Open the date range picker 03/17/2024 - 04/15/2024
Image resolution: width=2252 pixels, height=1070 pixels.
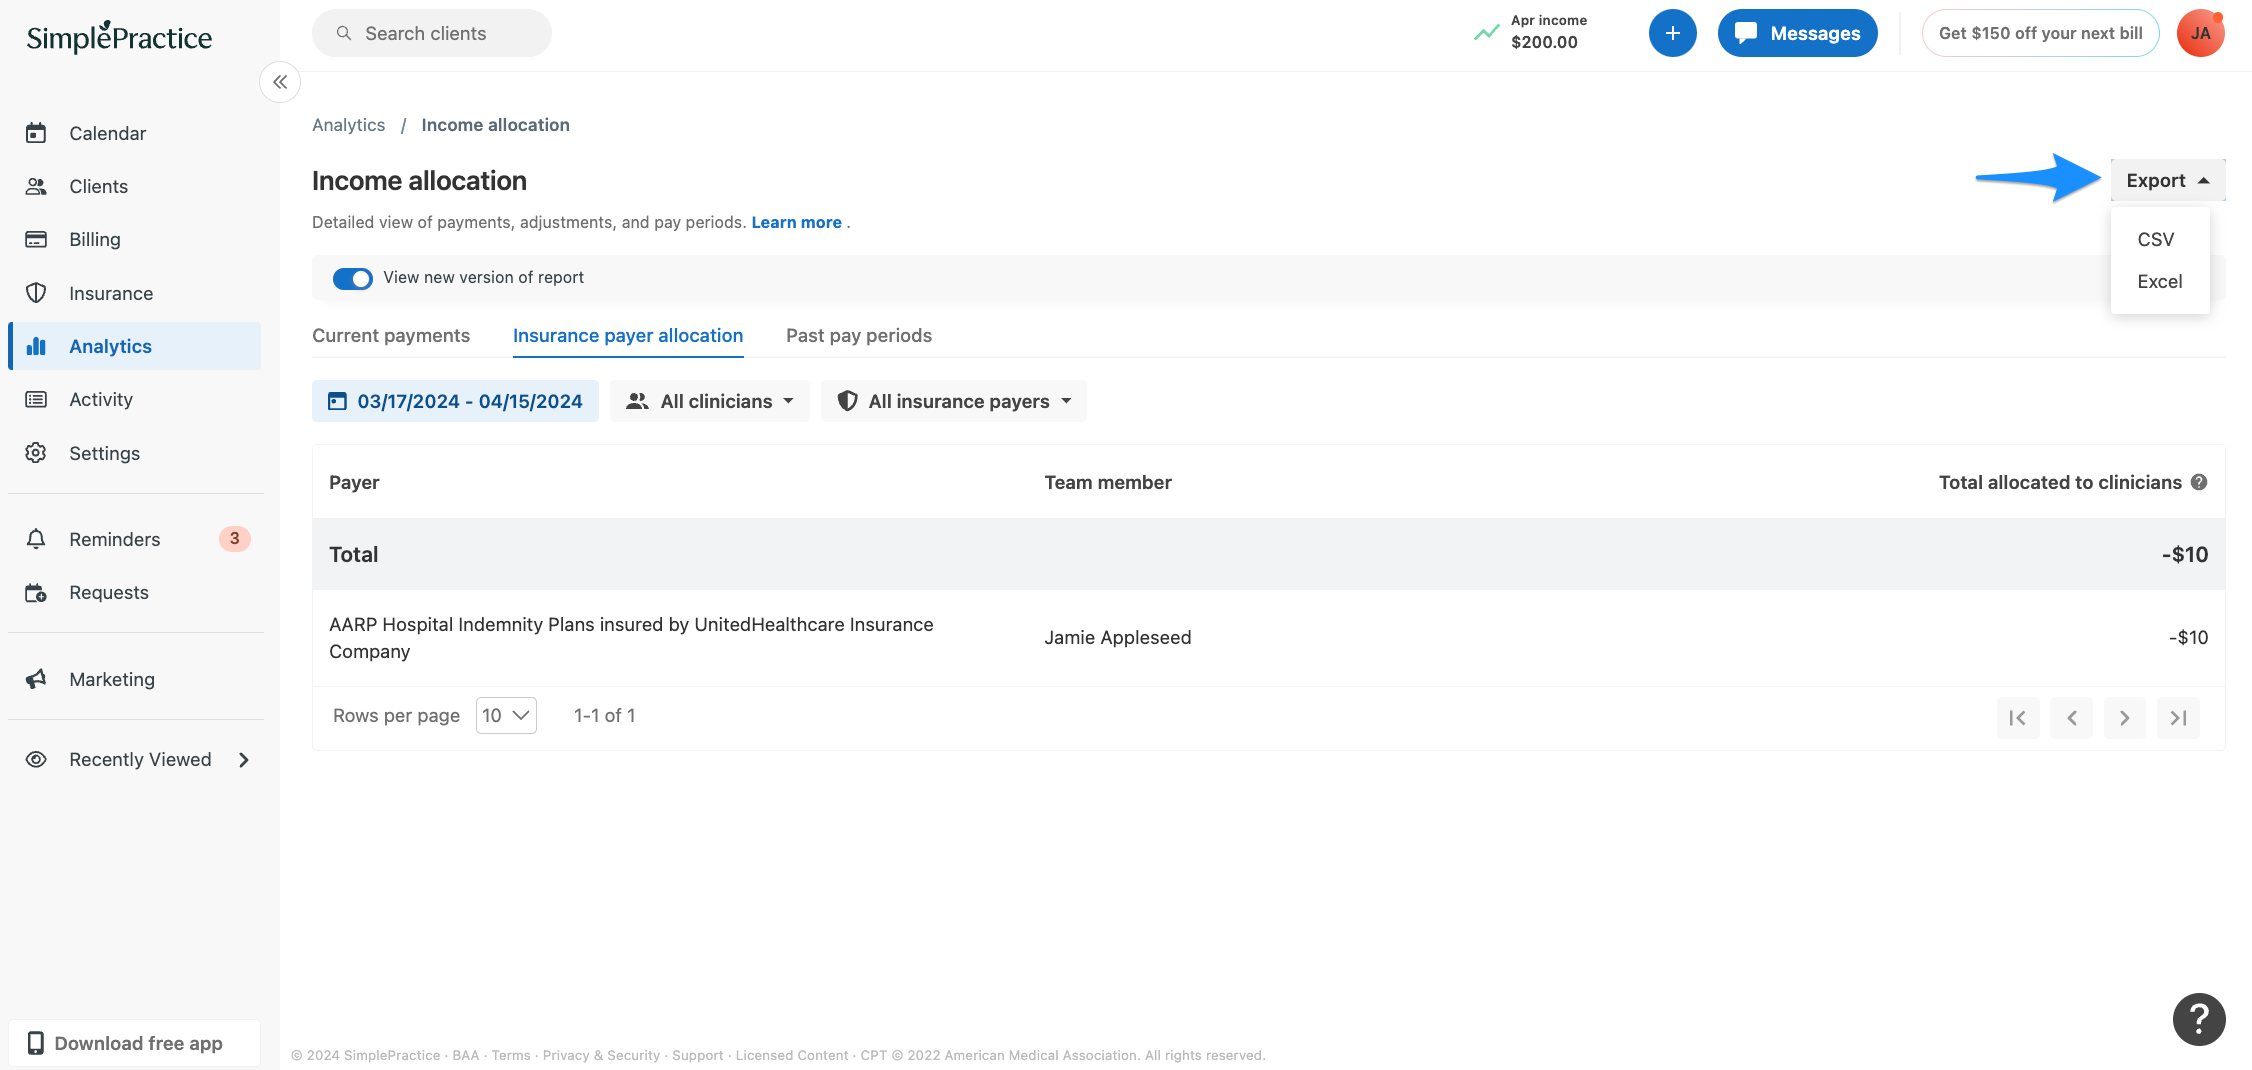455,401
